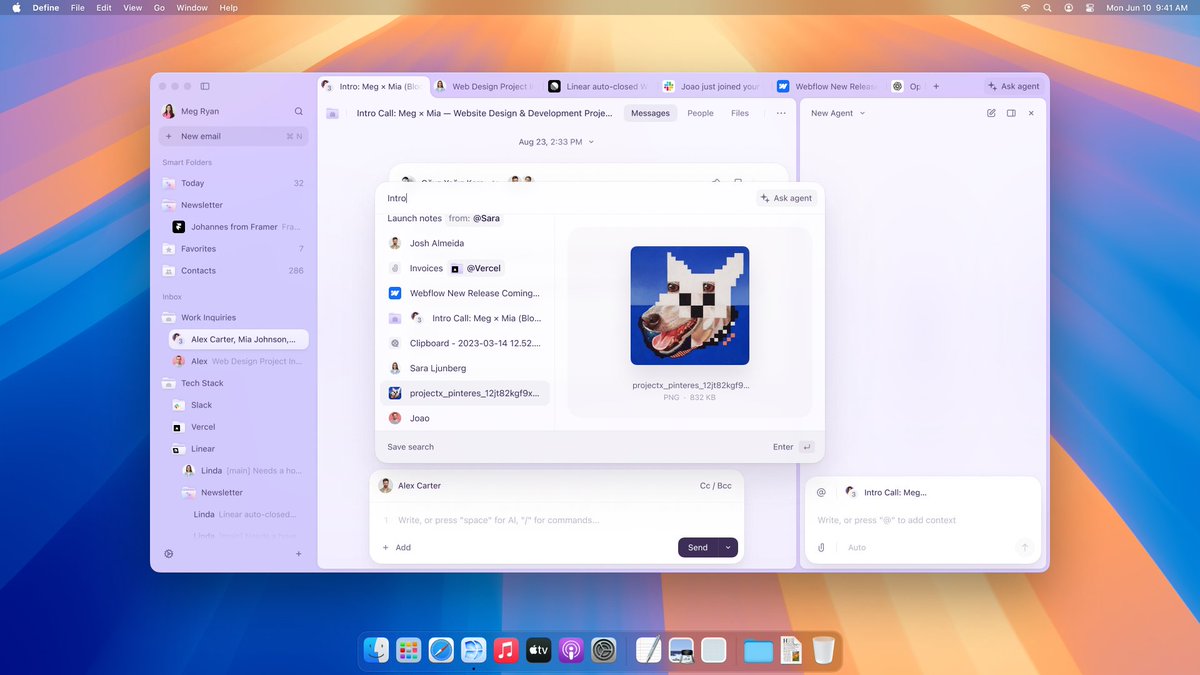Select Josh Almeida search result
Screen dimensions: 1200x675
(x=465, y=243)
